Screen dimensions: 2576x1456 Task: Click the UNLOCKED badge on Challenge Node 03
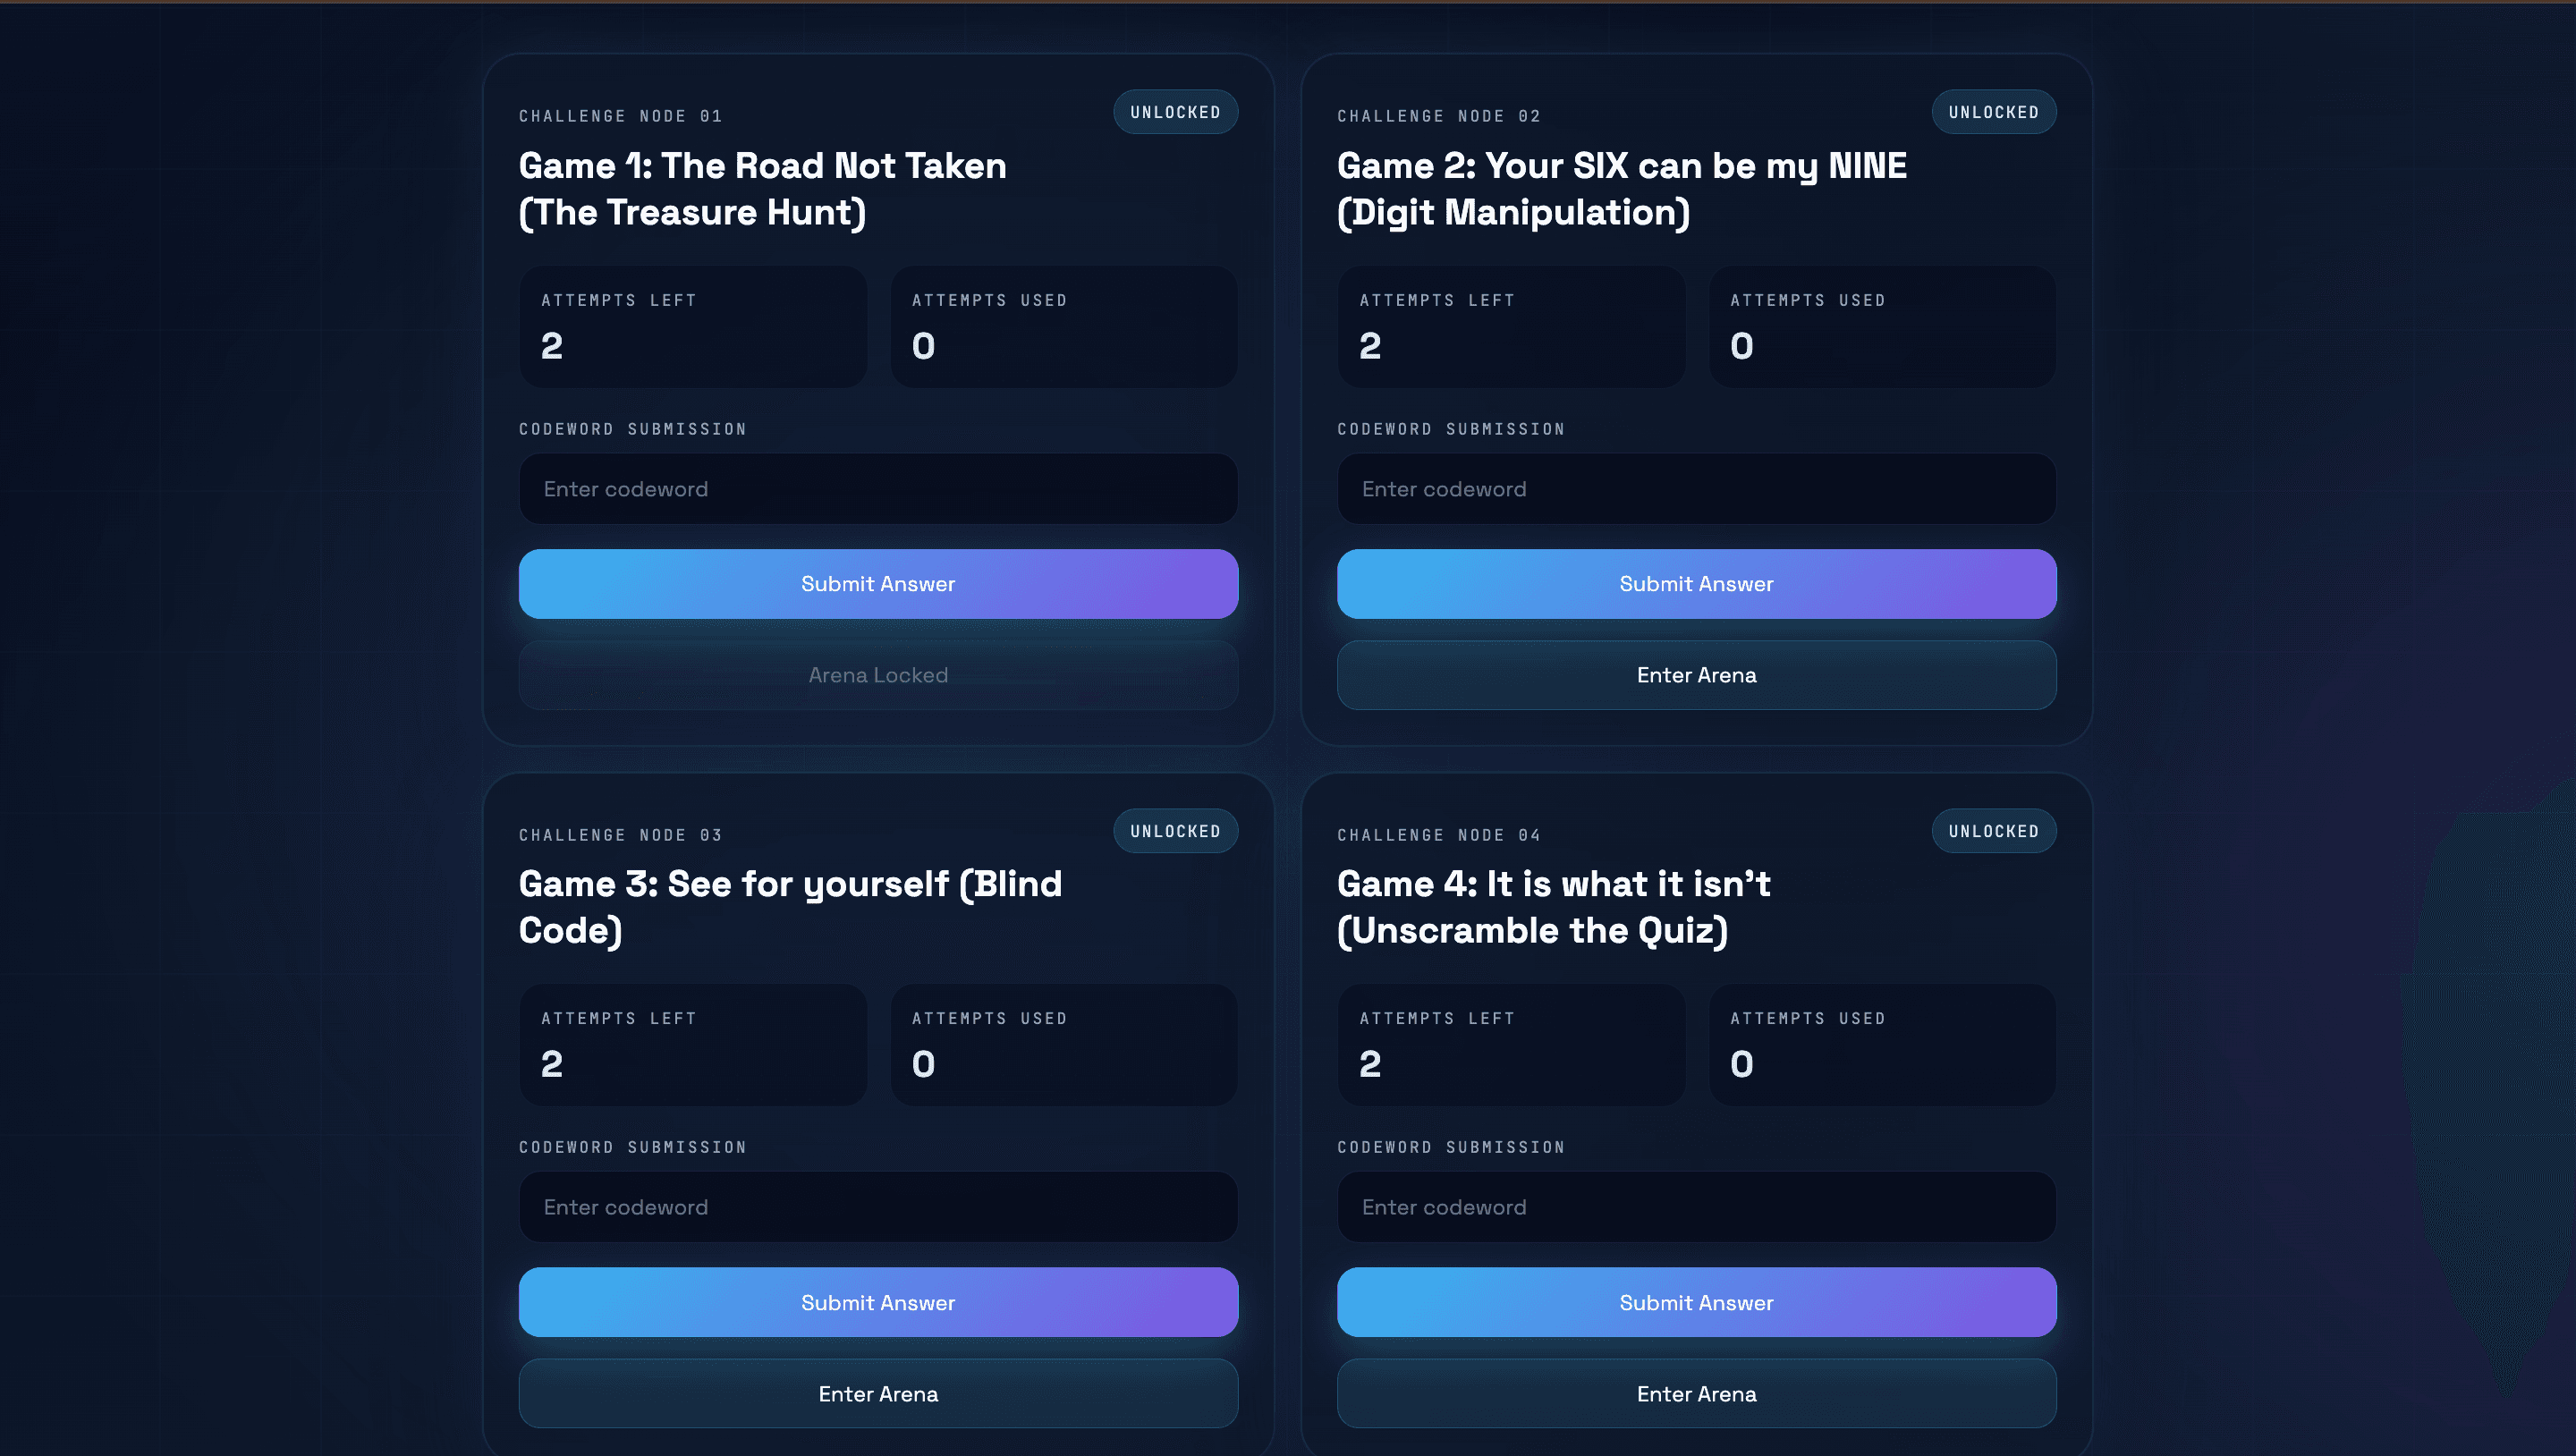pyautogui.click(x=1175, y=830)
